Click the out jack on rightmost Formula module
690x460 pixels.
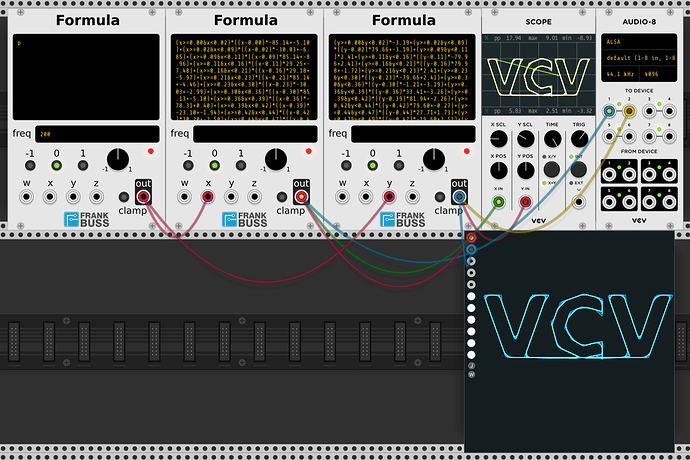pyautogui.click(x=459, y=197)
